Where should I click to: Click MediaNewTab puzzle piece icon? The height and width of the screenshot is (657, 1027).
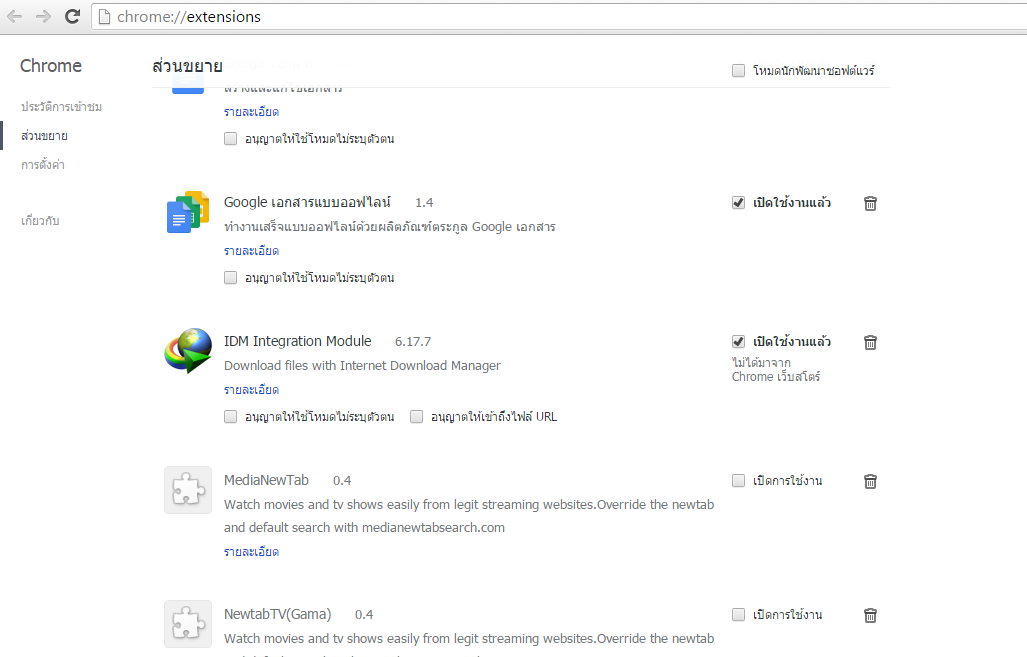coord(188,490)
